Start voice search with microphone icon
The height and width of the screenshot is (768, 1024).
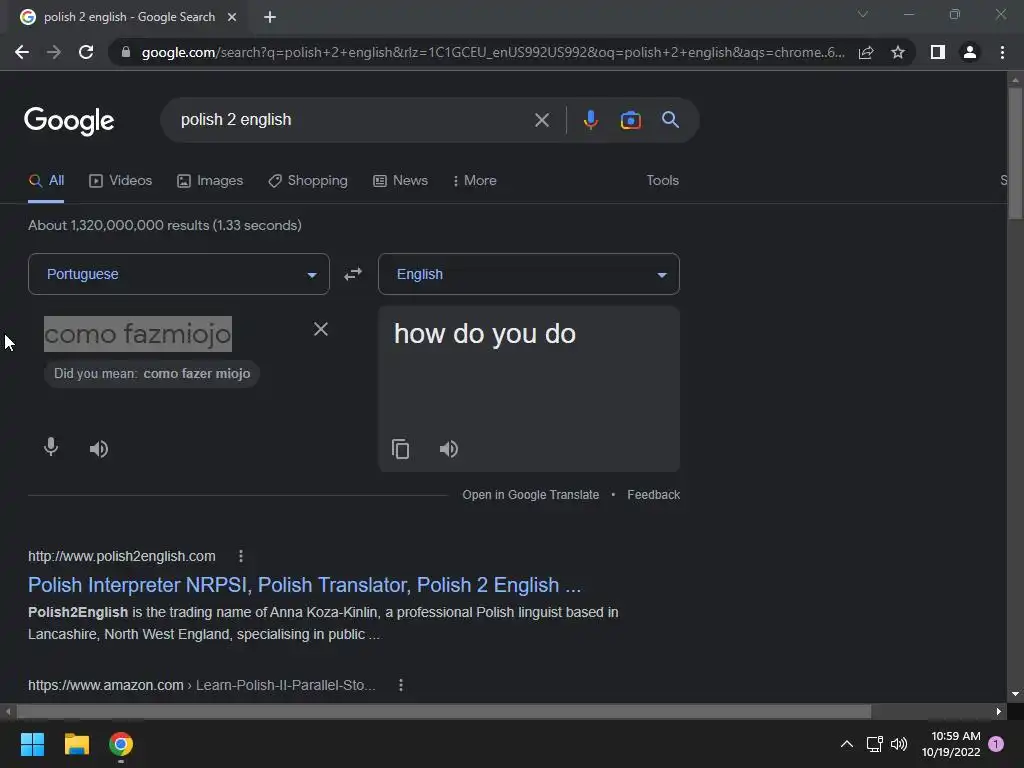590,120
